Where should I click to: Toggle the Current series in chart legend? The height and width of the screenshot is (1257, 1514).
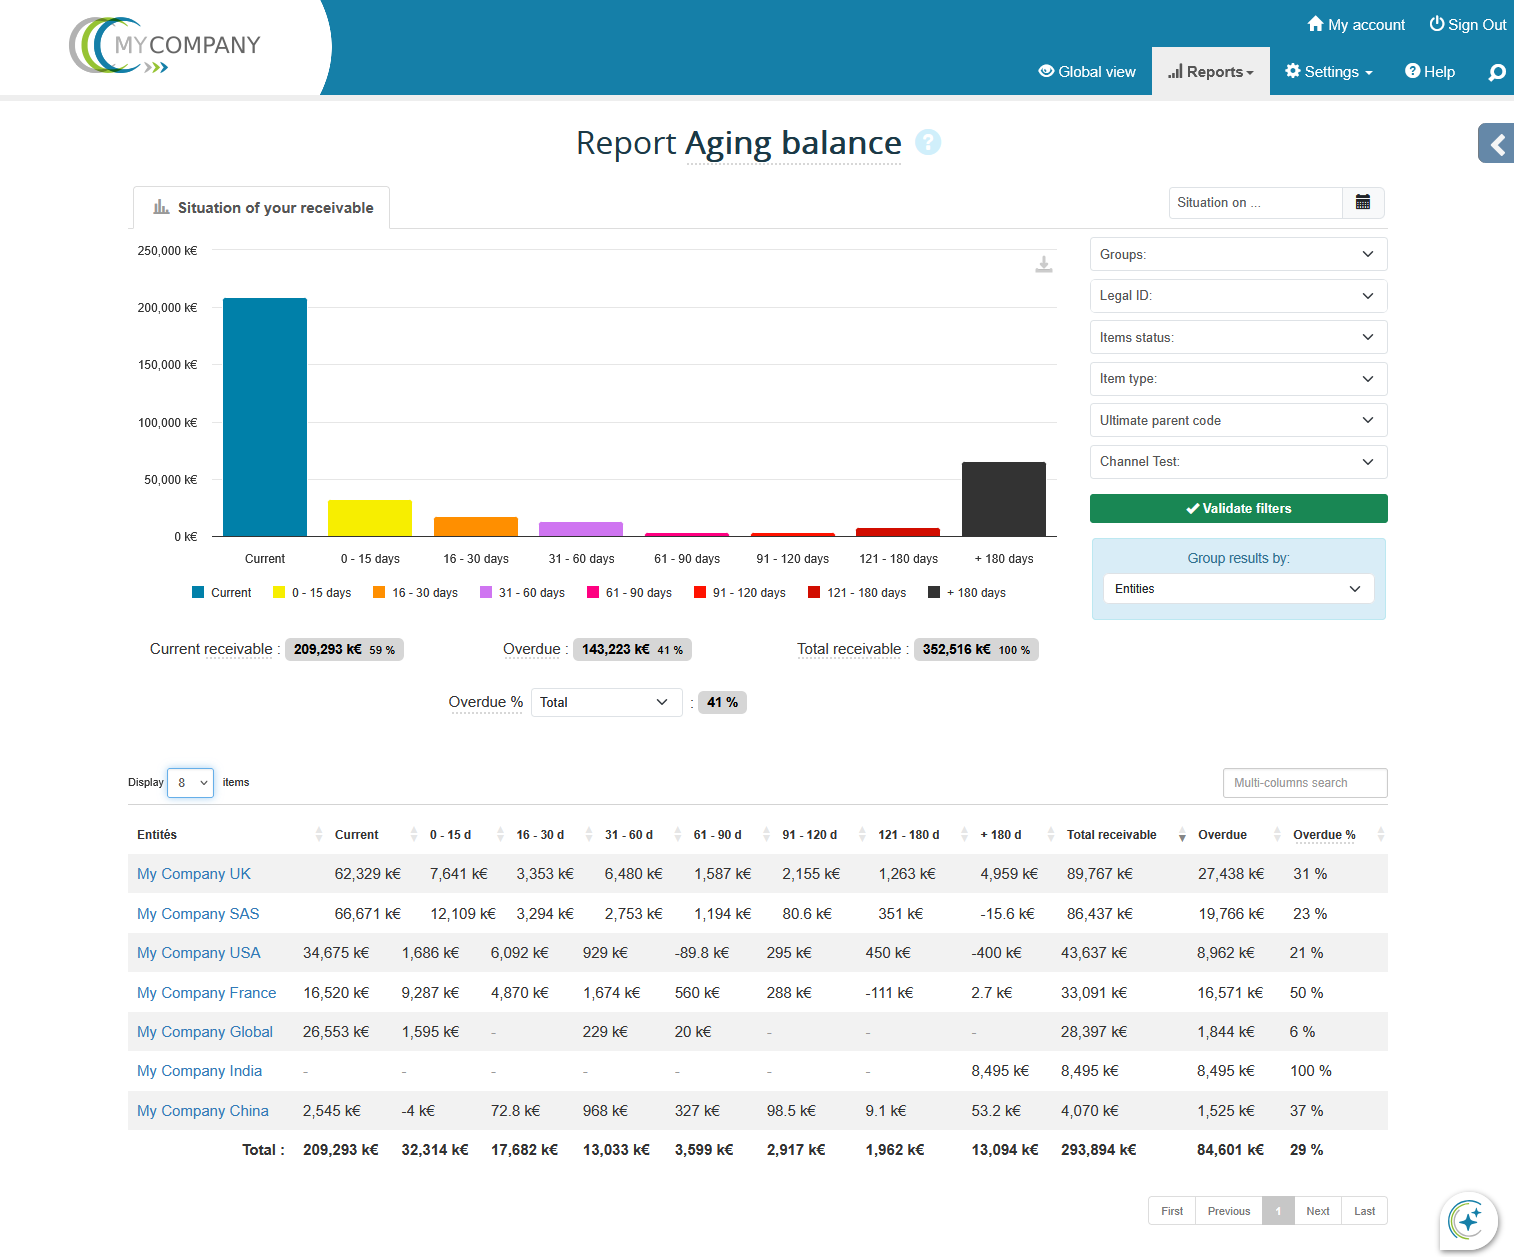coord(222,593)
